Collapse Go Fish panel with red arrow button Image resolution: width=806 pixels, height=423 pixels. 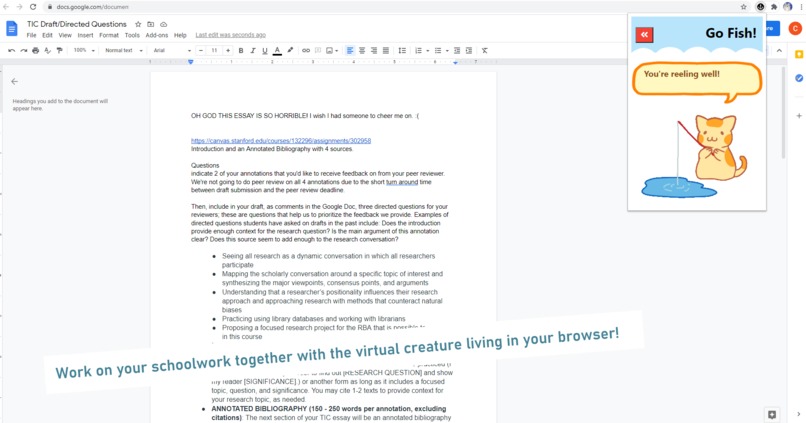644,34
